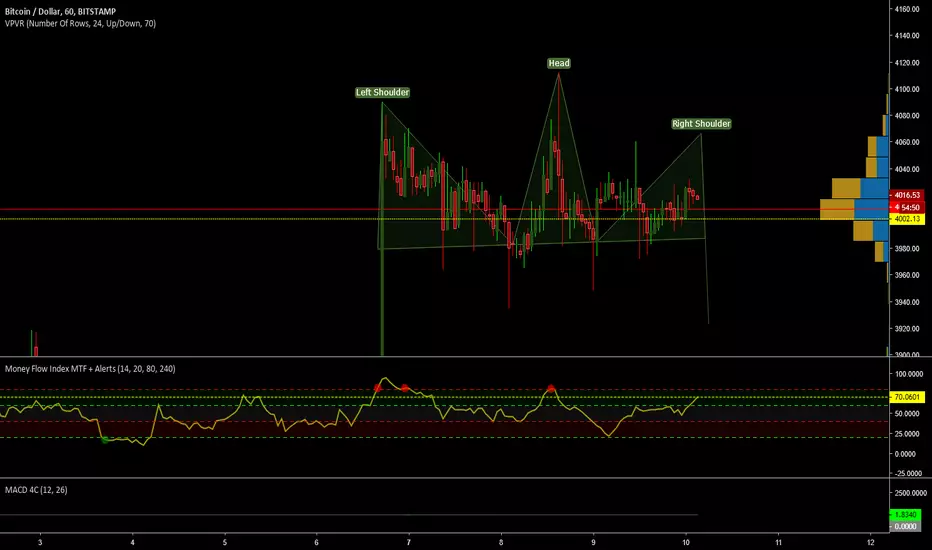Click the -25.0000 MFI axis label
The width and height of the screenshot is (932, 550).
909,473
